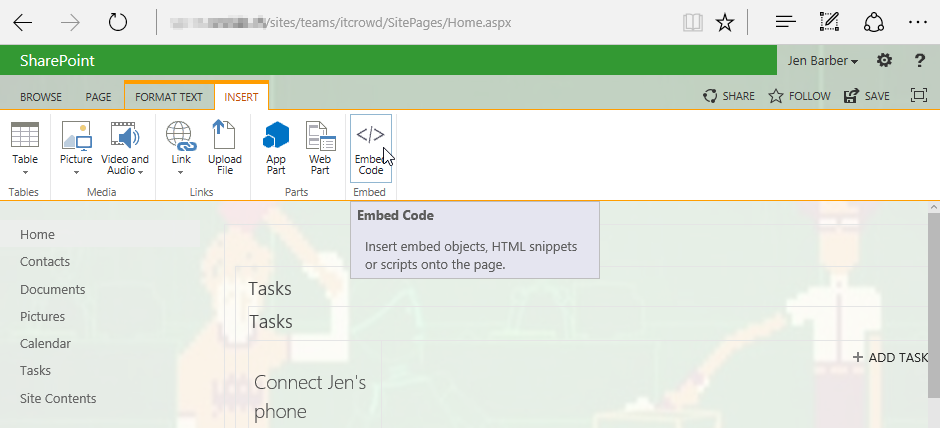
Task: Click the SharePoint brand link
Action: [x=57, y=61]
